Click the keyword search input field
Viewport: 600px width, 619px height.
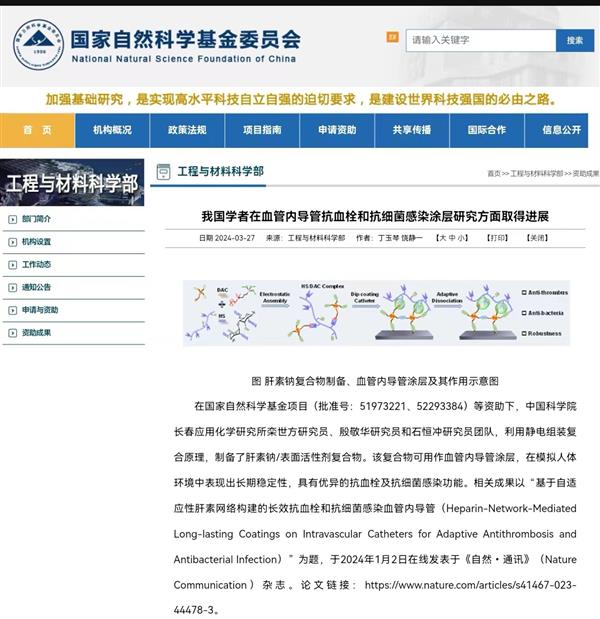point(480,40)
